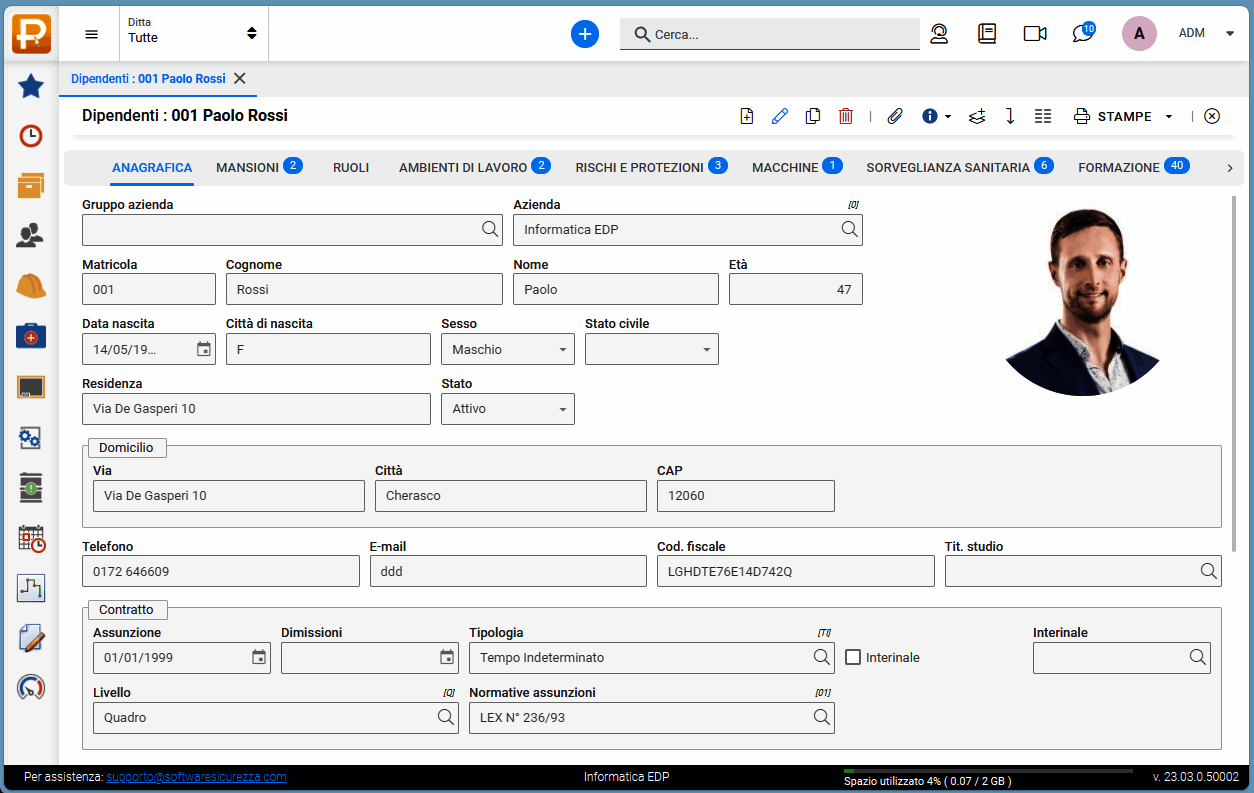Switch to the Mansioni tab

(x=247, y=167)
